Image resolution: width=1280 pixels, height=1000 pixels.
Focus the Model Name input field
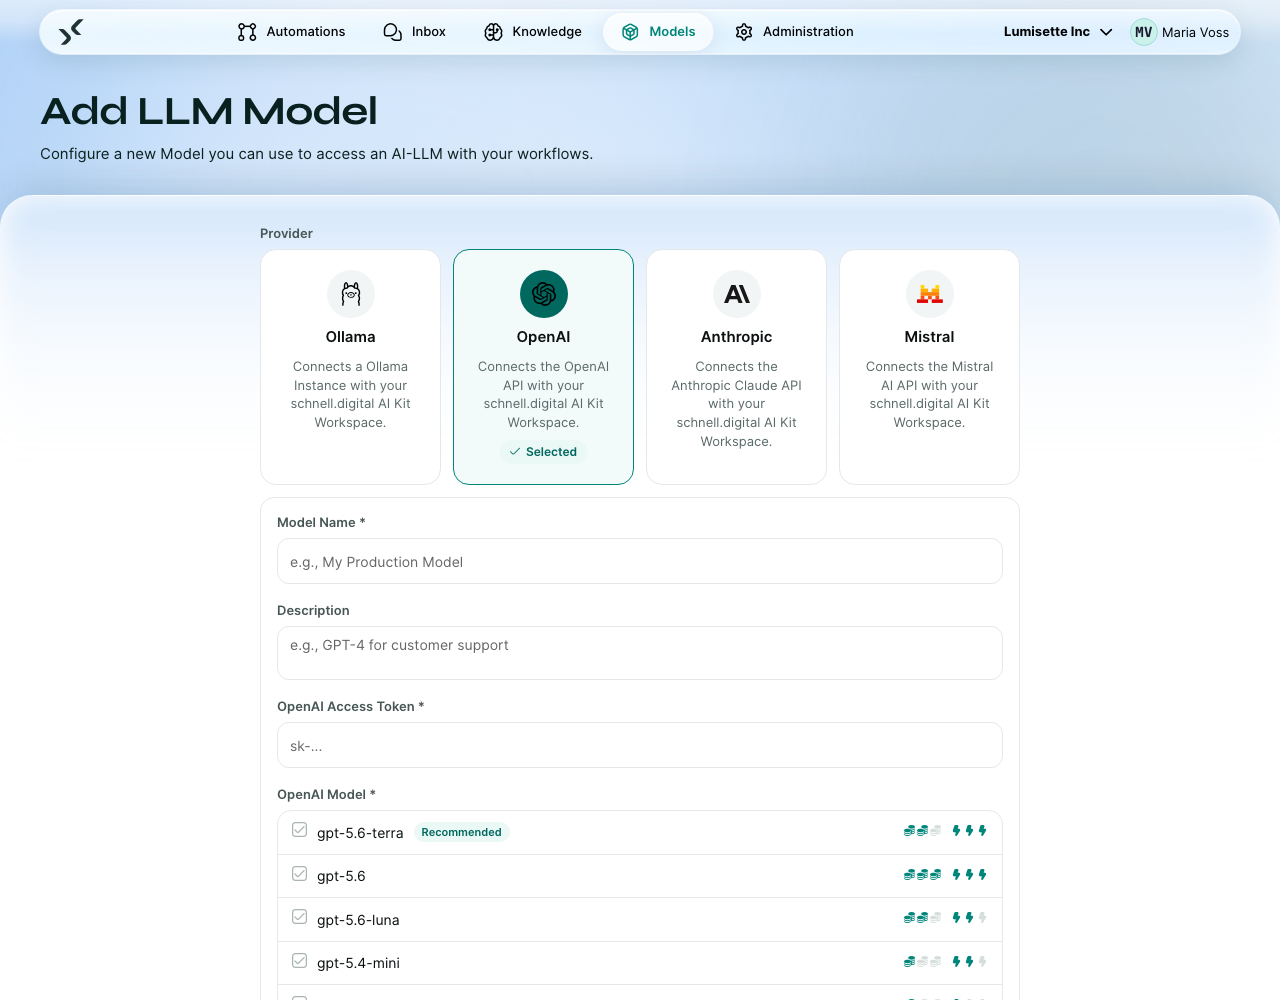(x=640, y=561)
